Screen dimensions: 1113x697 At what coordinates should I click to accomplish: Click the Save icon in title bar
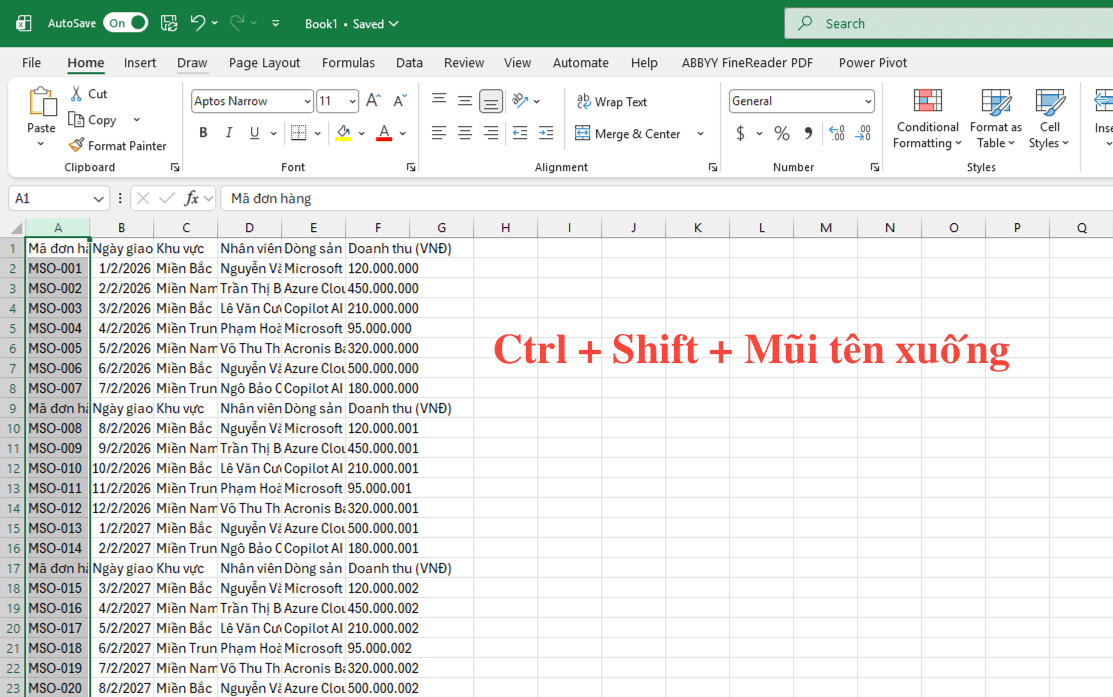[169, 23]
